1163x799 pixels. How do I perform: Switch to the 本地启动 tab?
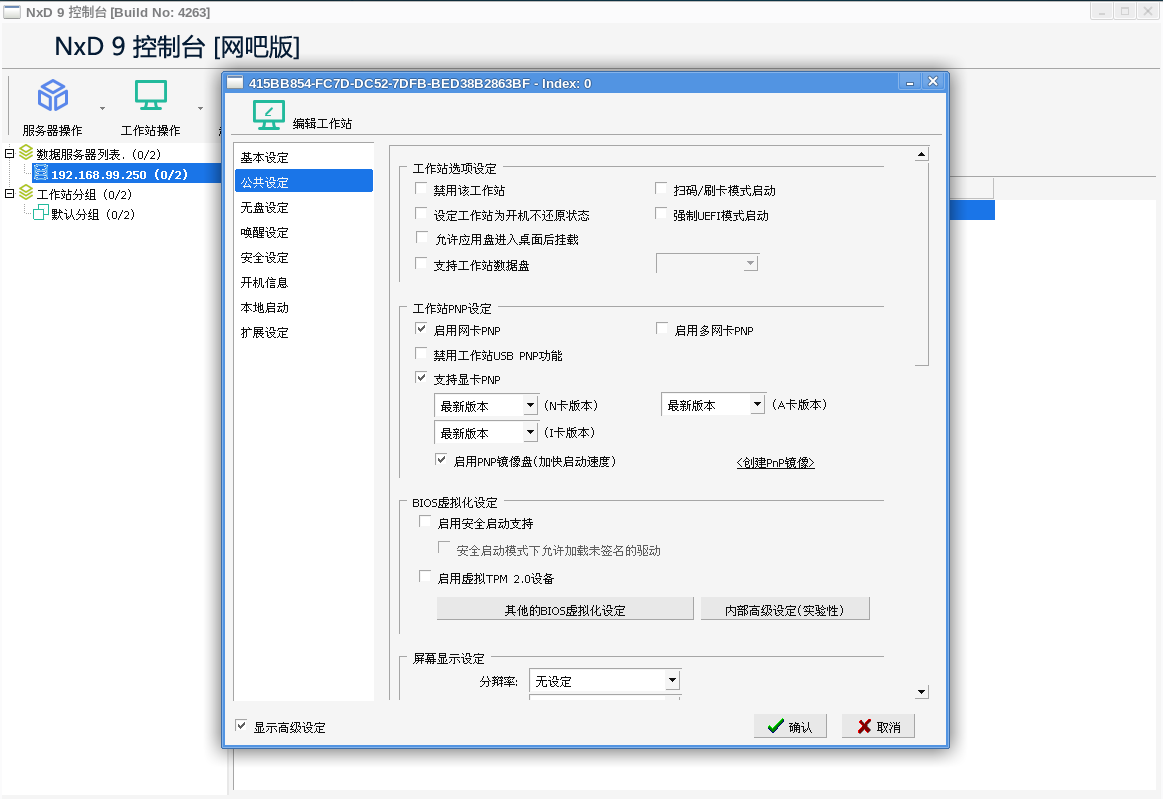pyautogui.click(x=303, y=307)
